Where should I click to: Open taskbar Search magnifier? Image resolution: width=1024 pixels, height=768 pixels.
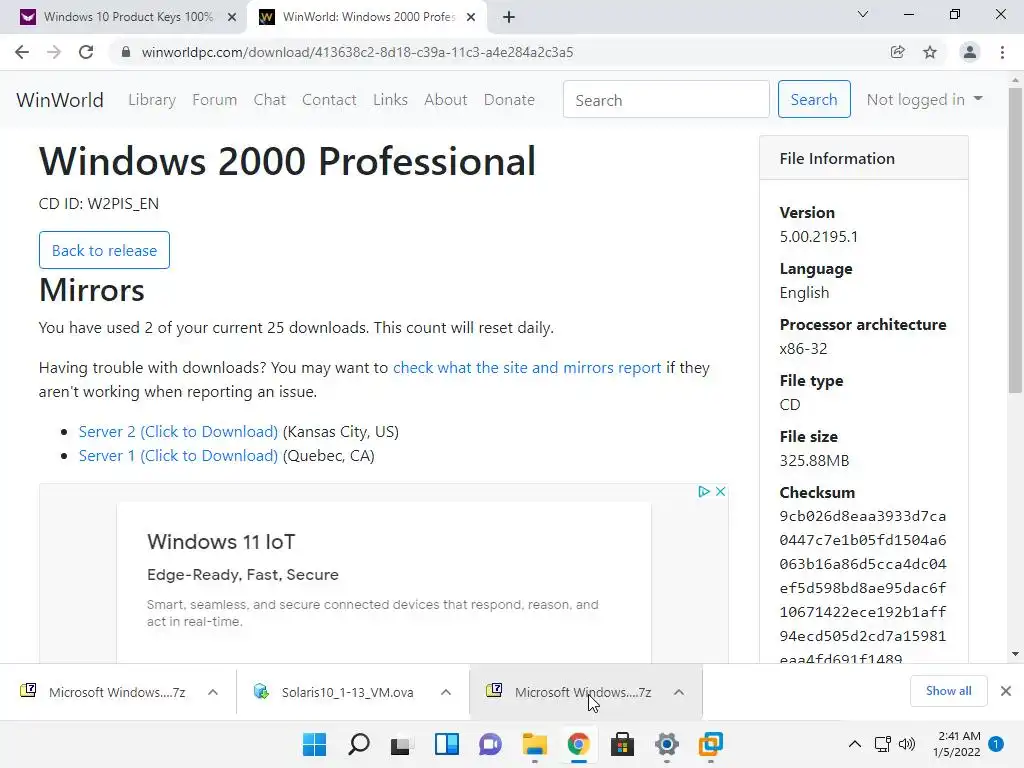[x=359, y=744]
